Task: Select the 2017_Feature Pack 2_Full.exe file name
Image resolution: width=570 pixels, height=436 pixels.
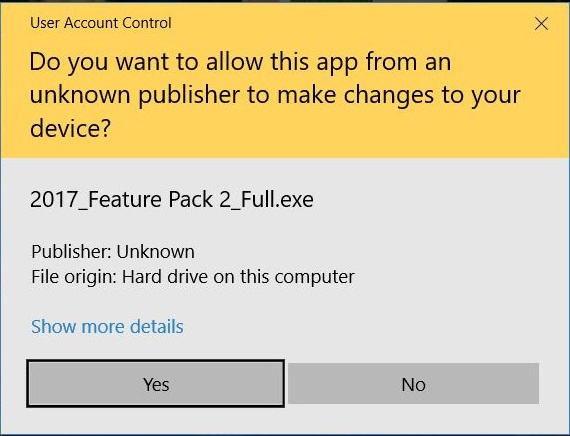Action: pos(172,199)
